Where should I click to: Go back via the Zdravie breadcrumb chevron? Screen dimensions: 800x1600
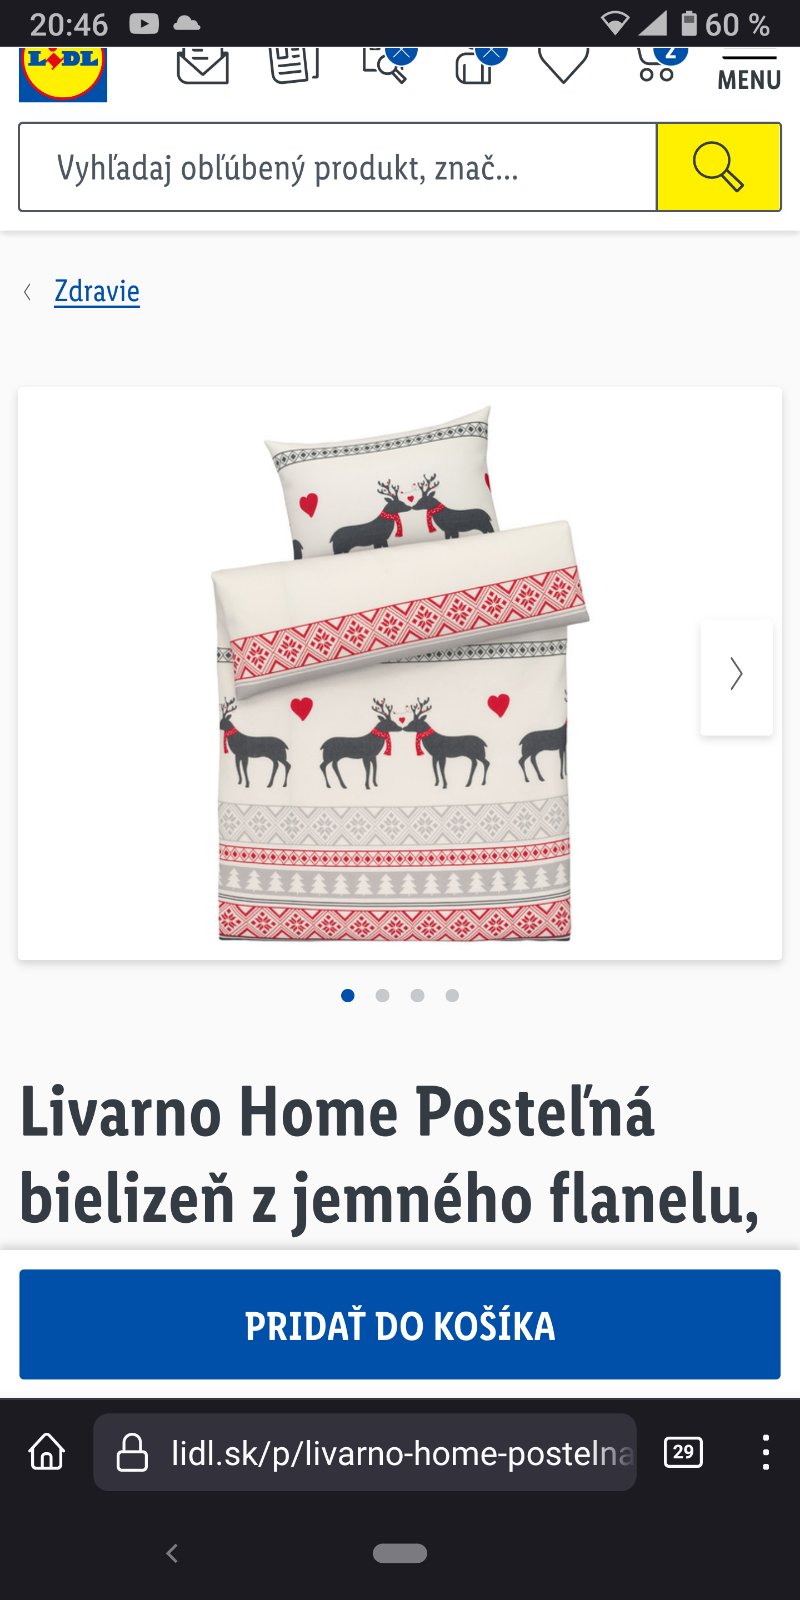(28, 291)
